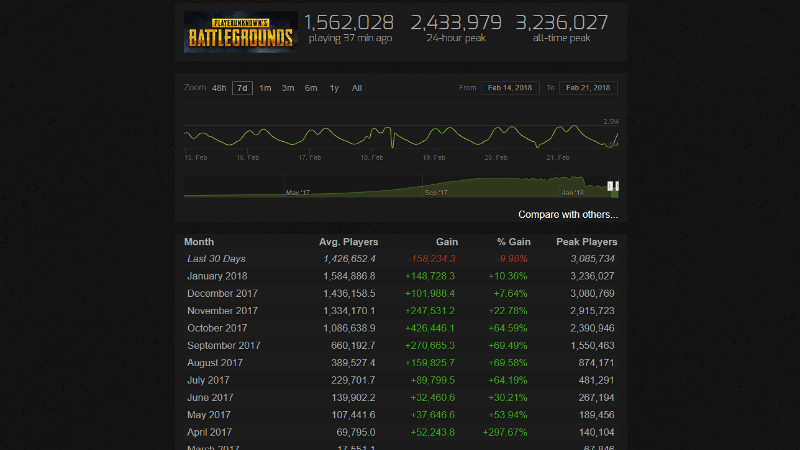The width and height of the screenshot is (800, 450).
Task: Show All time chart range
Action: (x=357, y=88)
